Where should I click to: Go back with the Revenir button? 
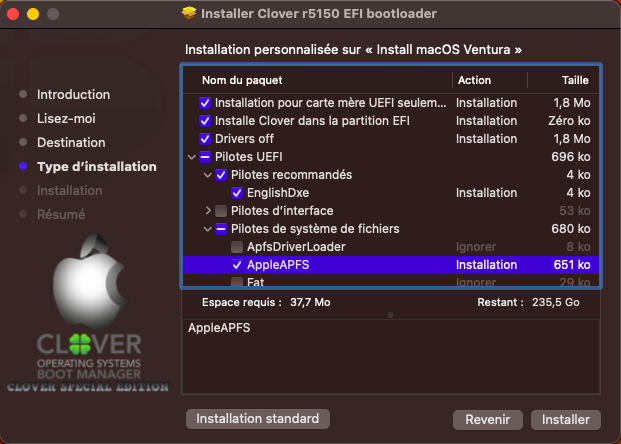pos(488,419)
